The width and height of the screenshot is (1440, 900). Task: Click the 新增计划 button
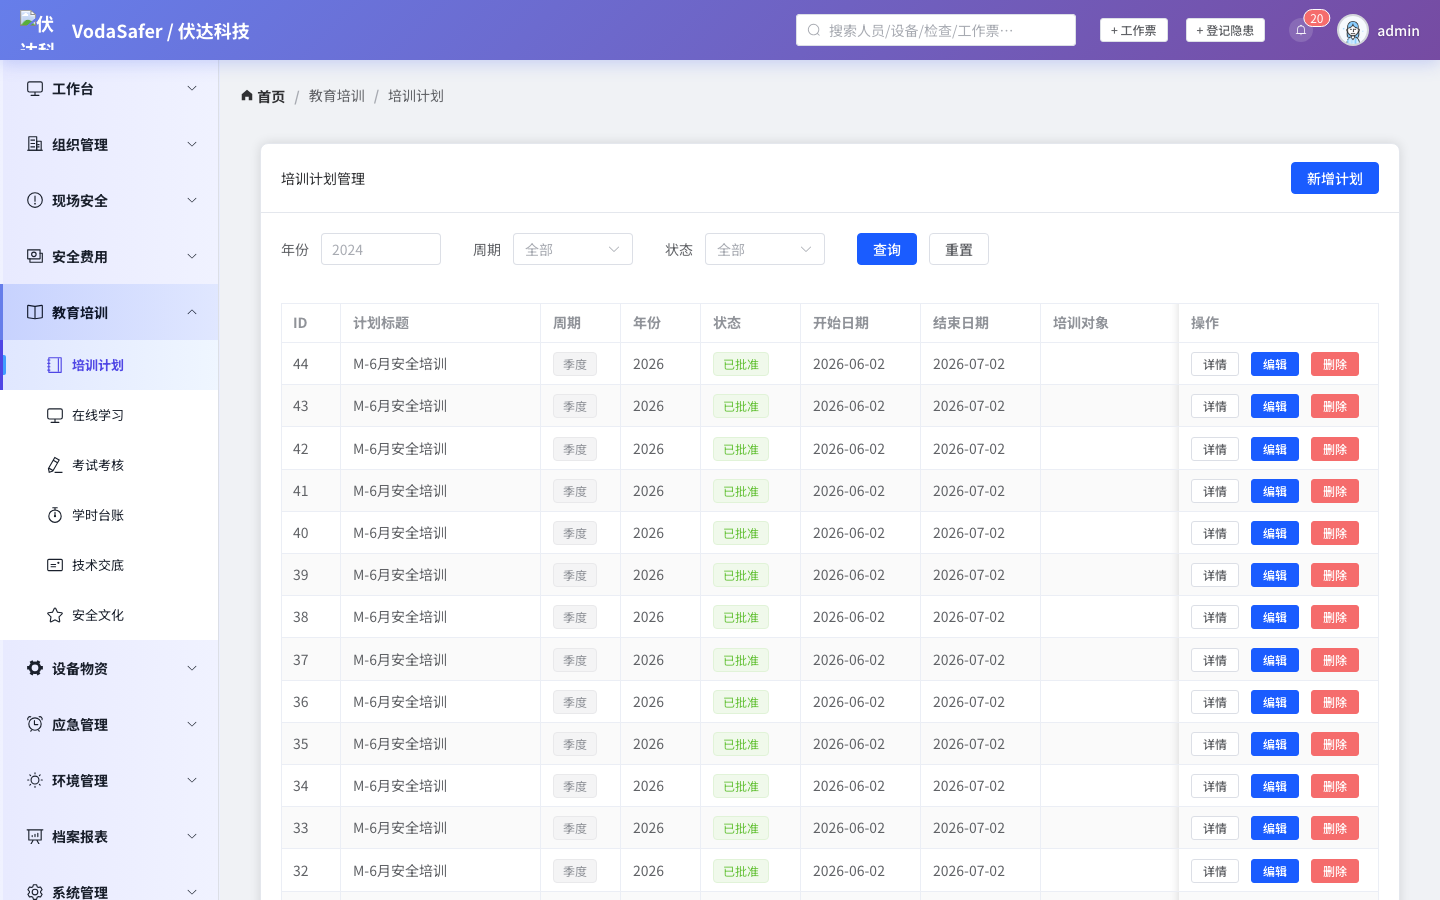click(x=1335, y=178)
